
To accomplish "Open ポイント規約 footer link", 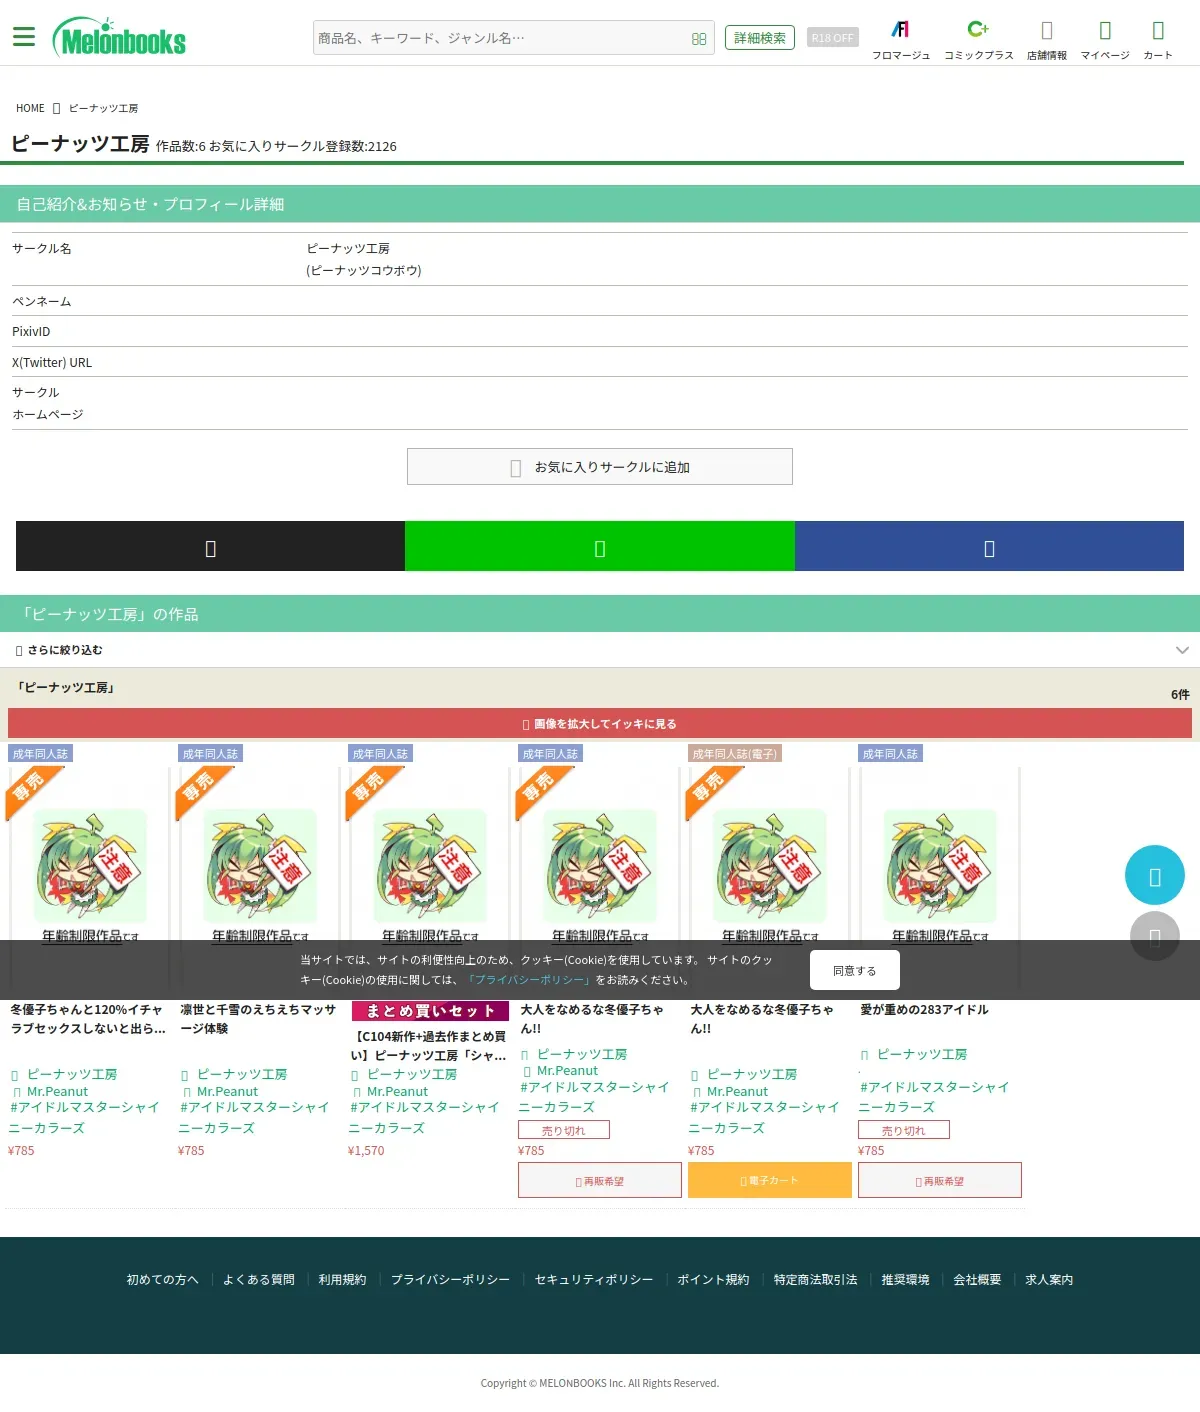I will click(713, 1279).
